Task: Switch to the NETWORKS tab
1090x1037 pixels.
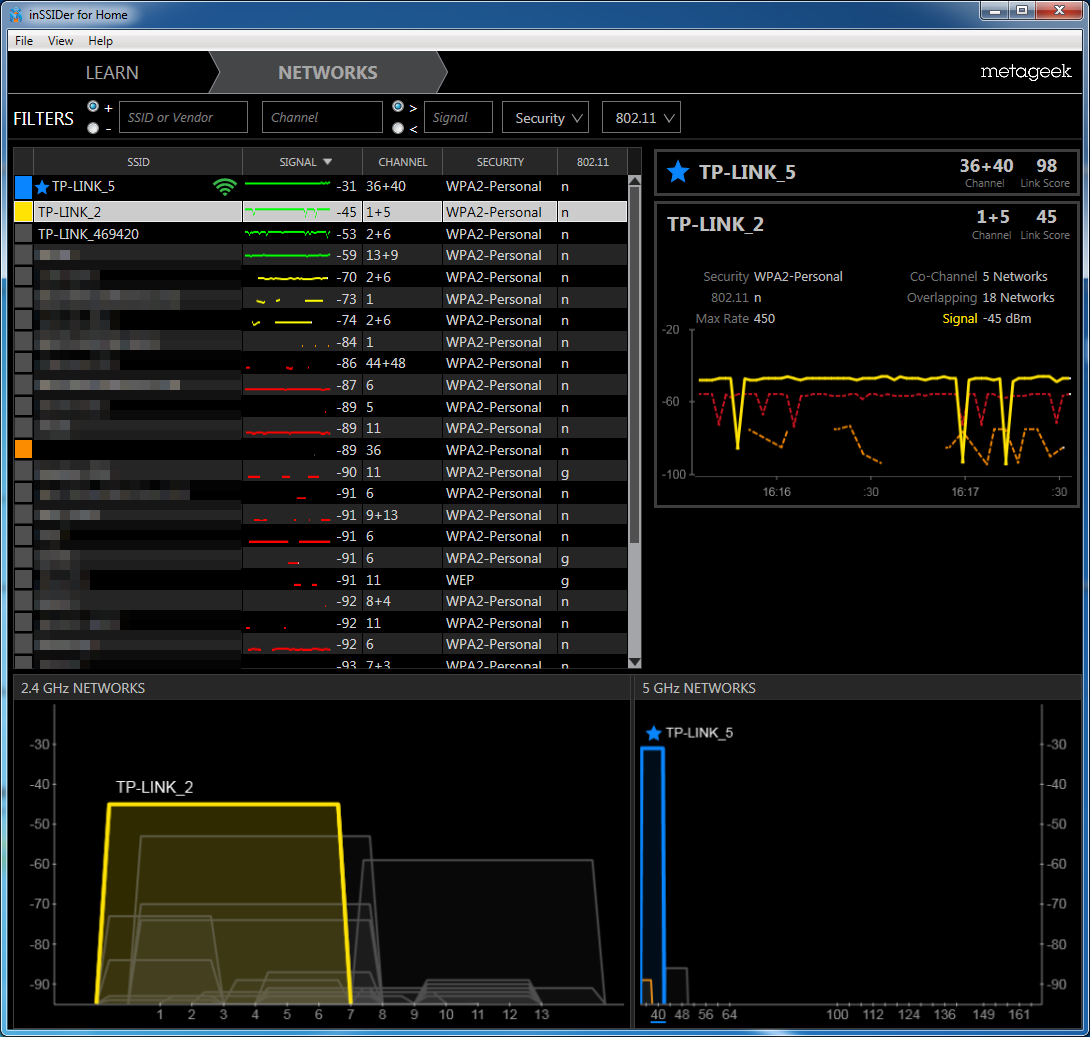Action: pos(327,72)
